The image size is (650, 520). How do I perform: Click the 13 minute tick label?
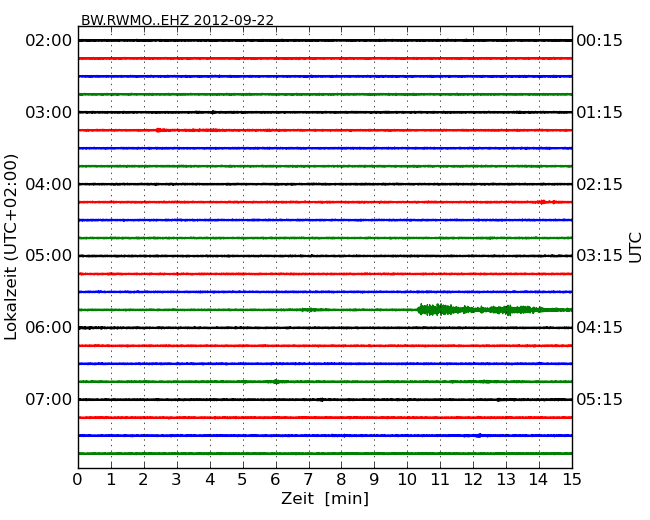[506, 480]
